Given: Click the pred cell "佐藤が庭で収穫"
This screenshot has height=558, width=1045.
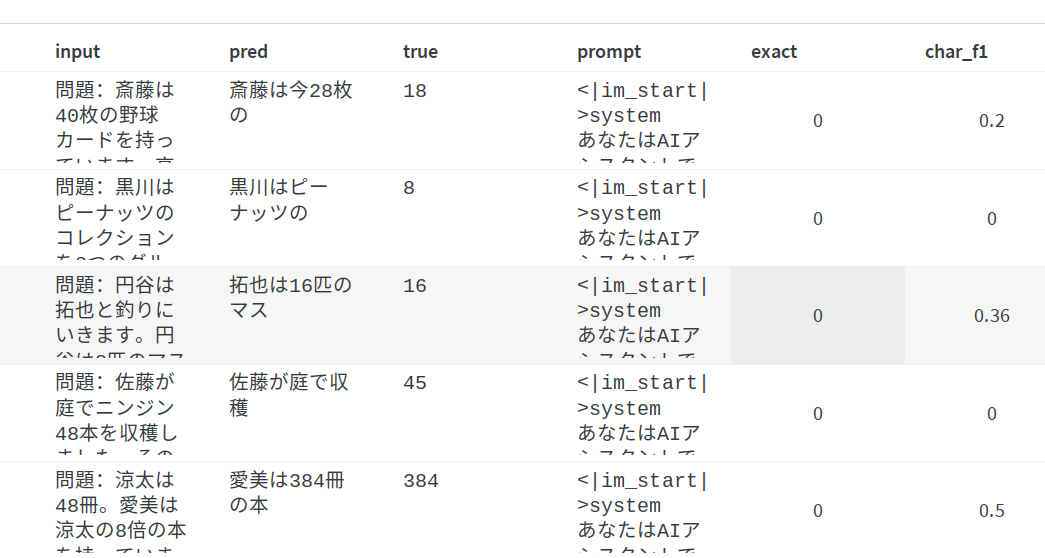Looking at the screenshot, I should point(289,395).
